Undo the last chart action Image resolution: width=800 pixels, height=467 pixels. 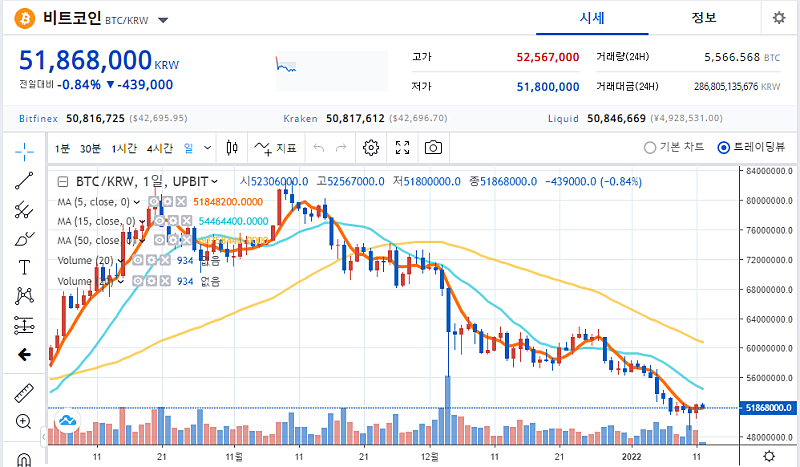click(x=319, y=148)
